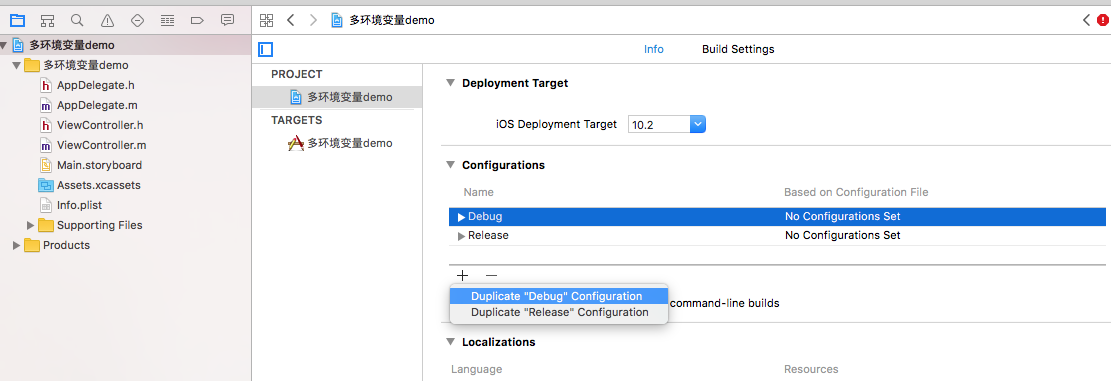Click the plus button under Configurations
Image resolution: width=1111 pixels, height=381 pixels.
[x=463, y=275]
